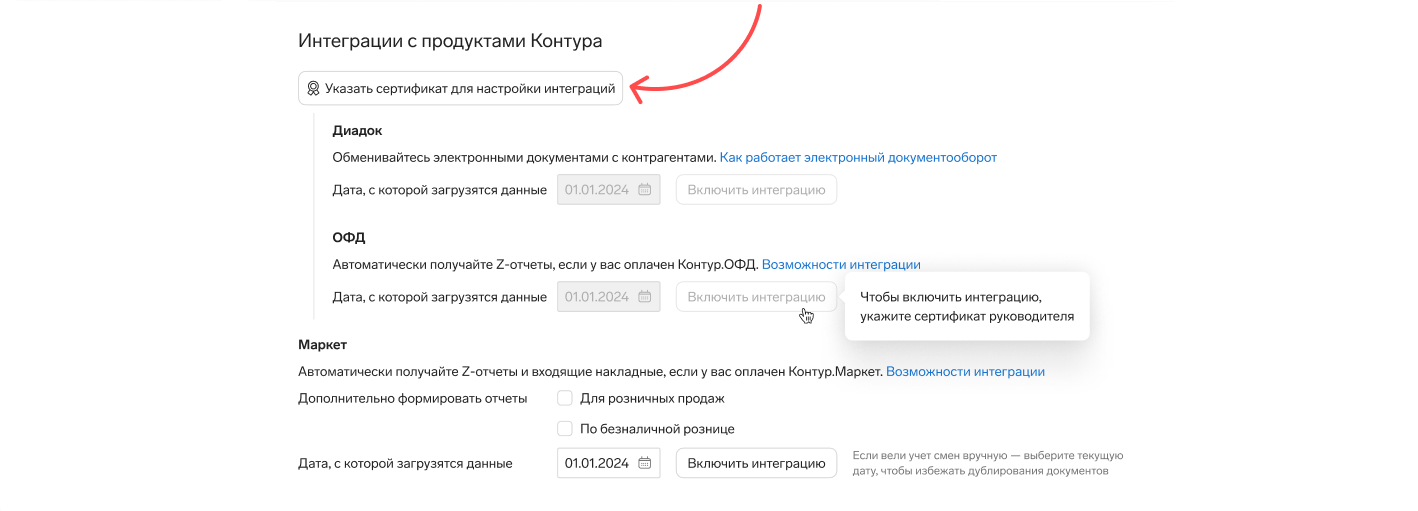This screenshot has width=1418, height=511.
Task: Click the certificate ribbon icon
Action: [313, 89]
